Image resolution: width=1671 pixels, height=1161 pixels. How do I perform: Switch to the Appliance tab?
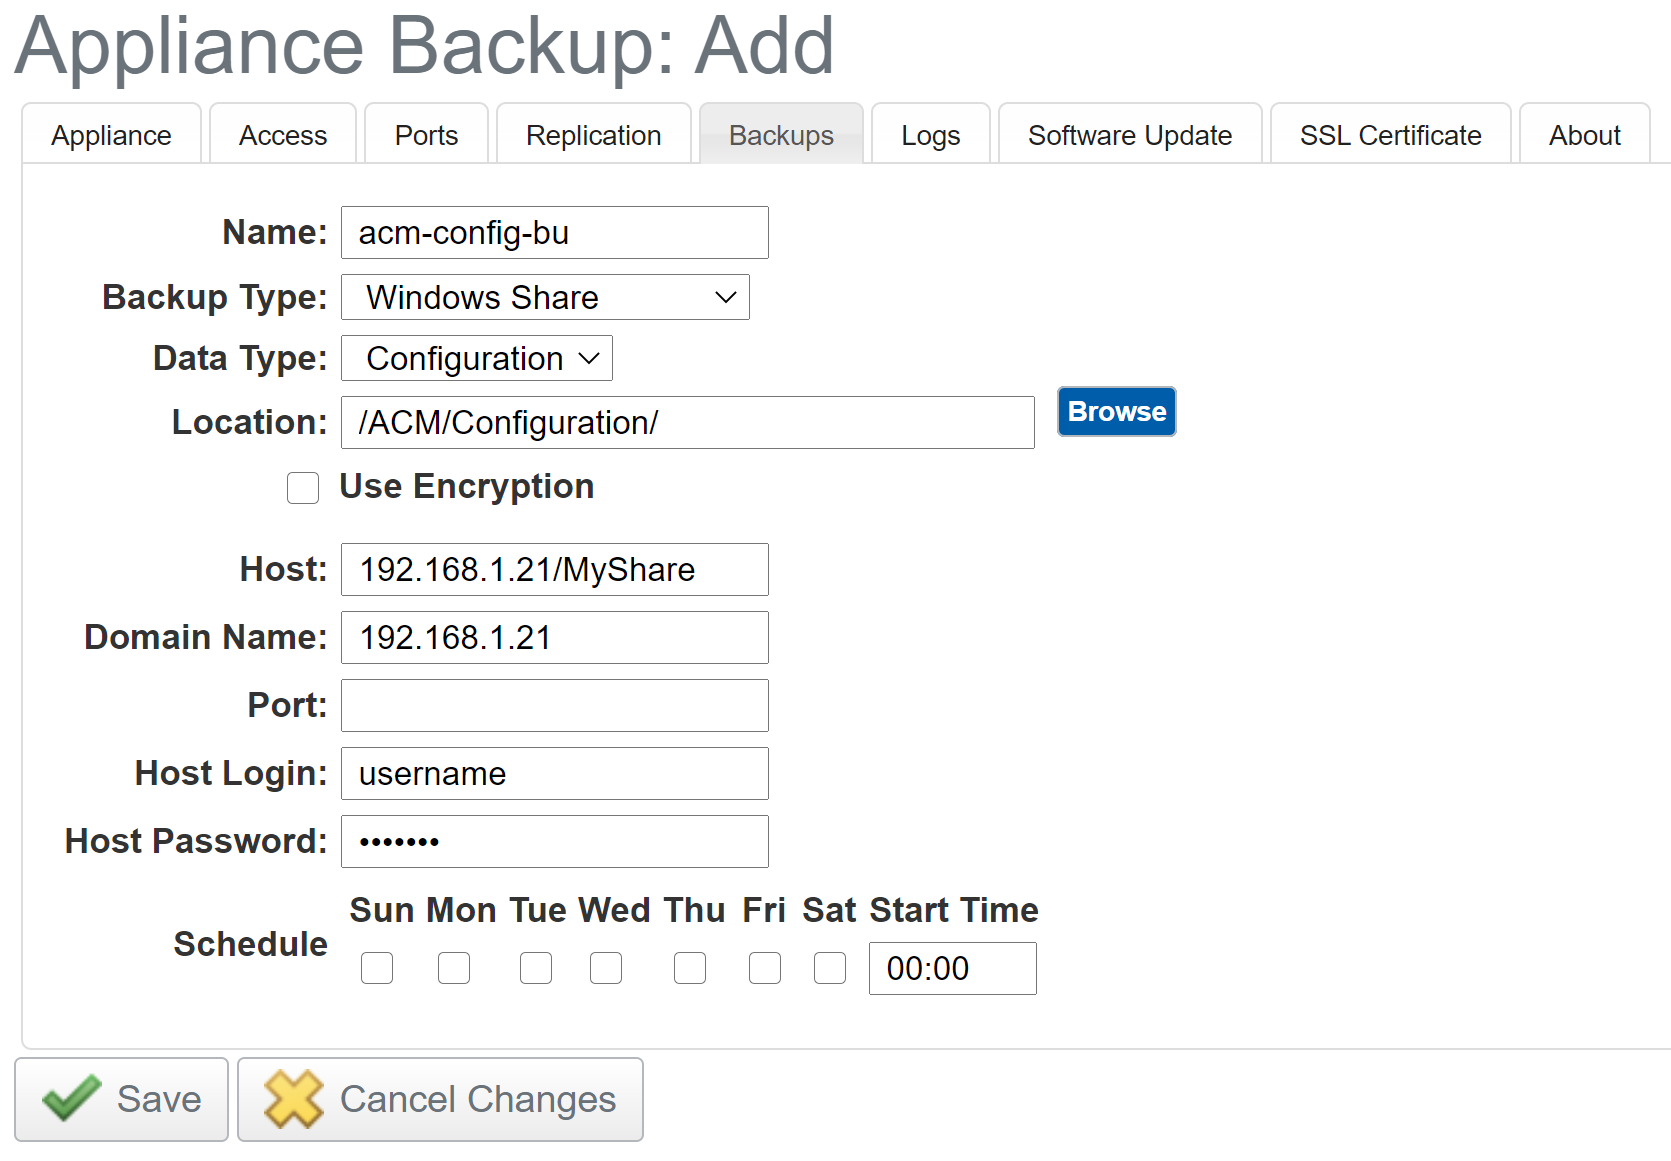111,134
